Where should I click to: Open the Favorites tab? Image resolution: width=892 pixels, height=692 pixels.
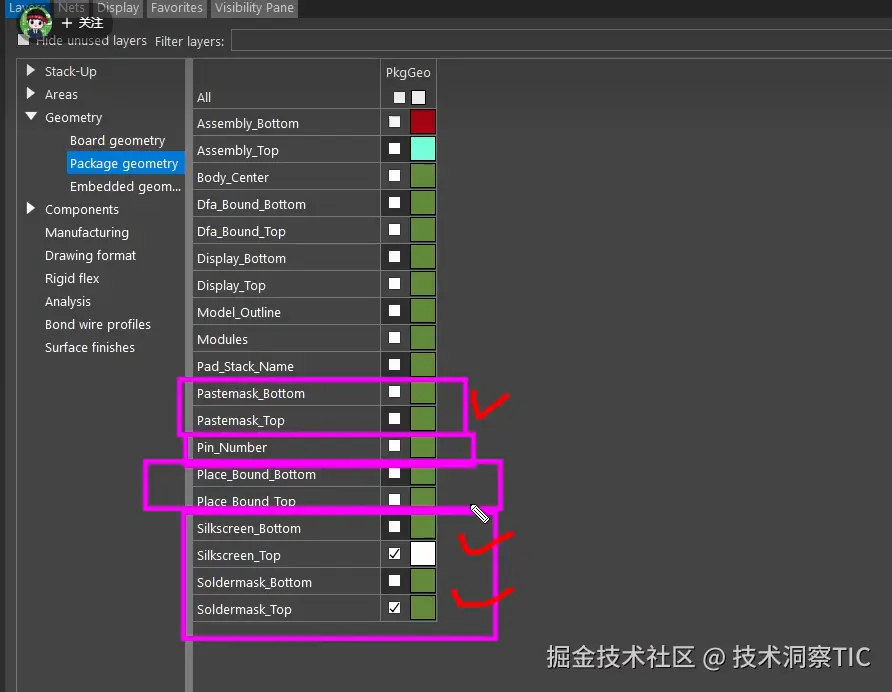coord(176,8)
